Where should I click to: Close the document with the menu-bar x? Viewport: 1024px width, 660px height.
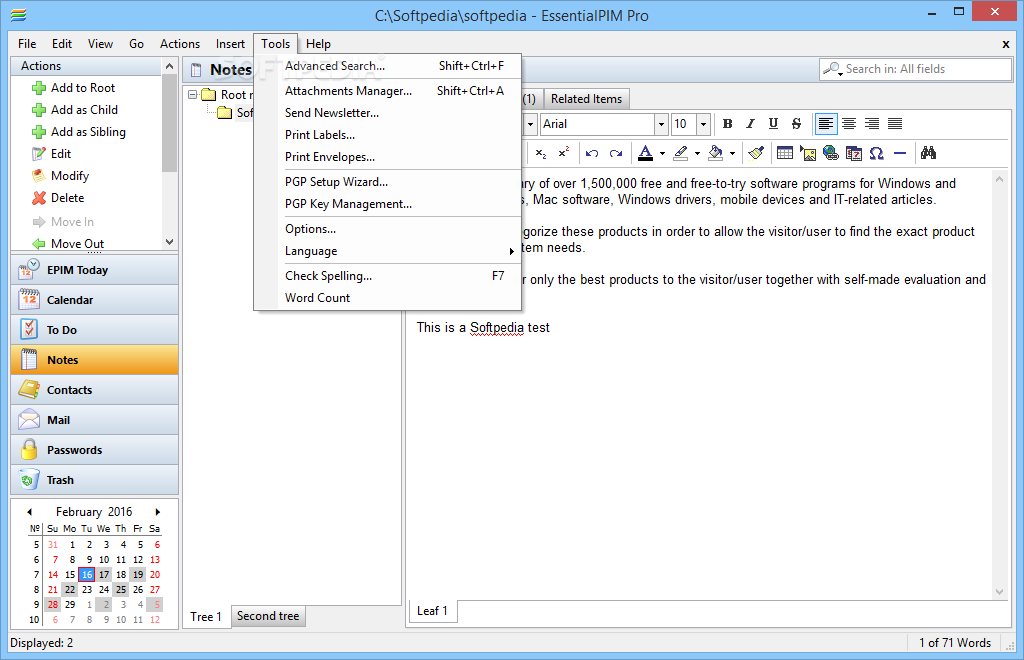pyautogui.click(x=1006, y=44)
